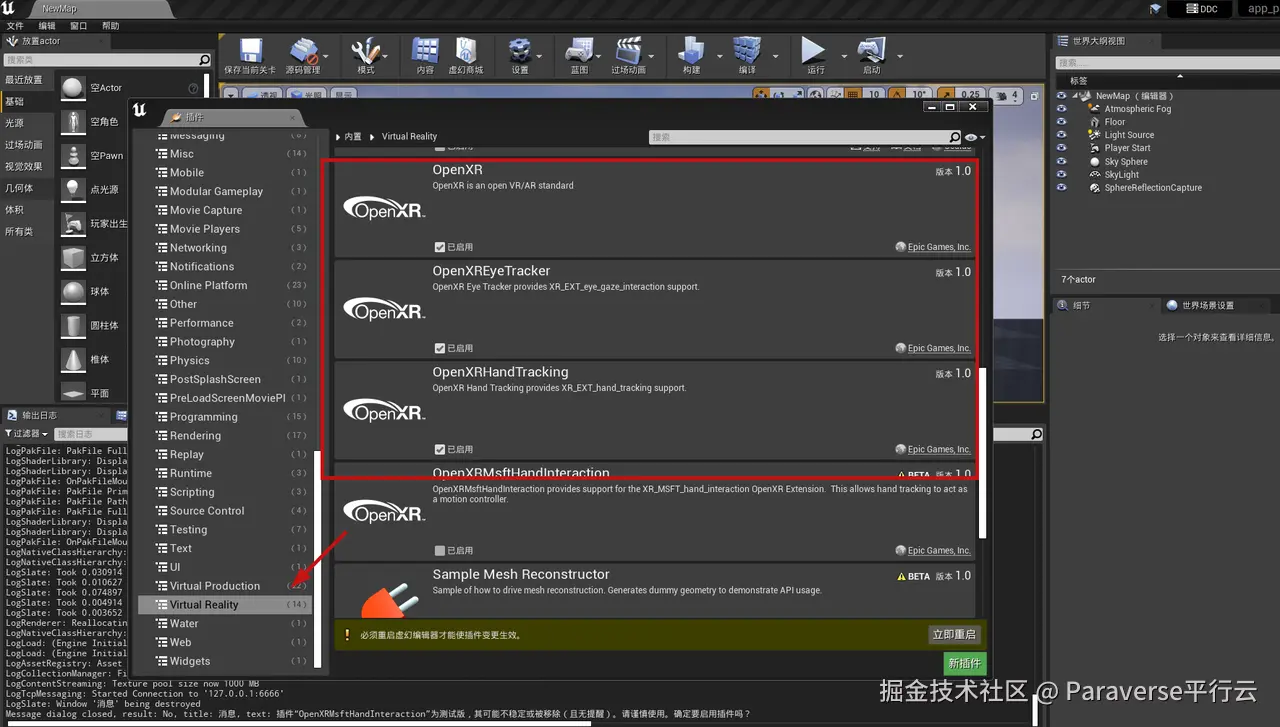Select Cube shape icon

[x=73, y=257]
